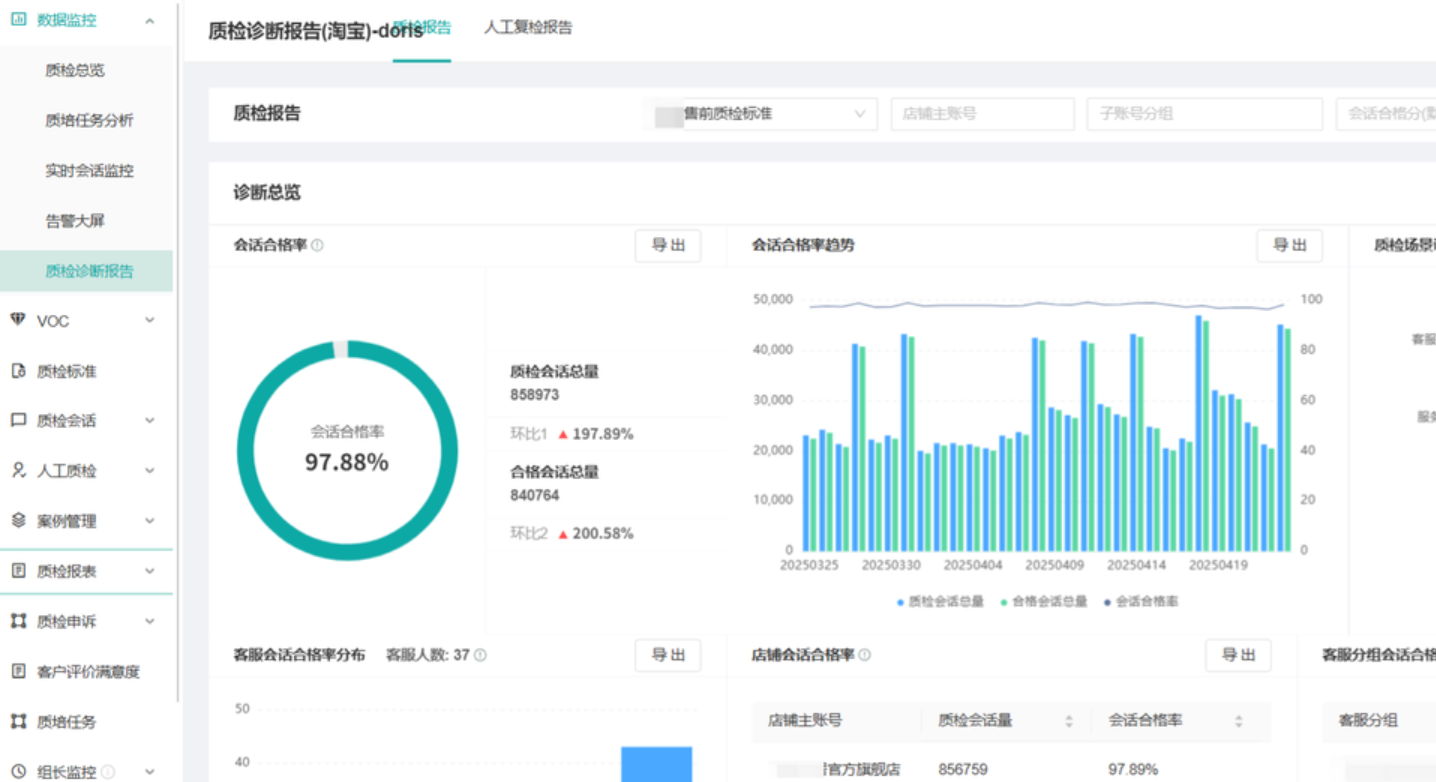Click the 质检会话总量 value 858973

pos(535,395)
